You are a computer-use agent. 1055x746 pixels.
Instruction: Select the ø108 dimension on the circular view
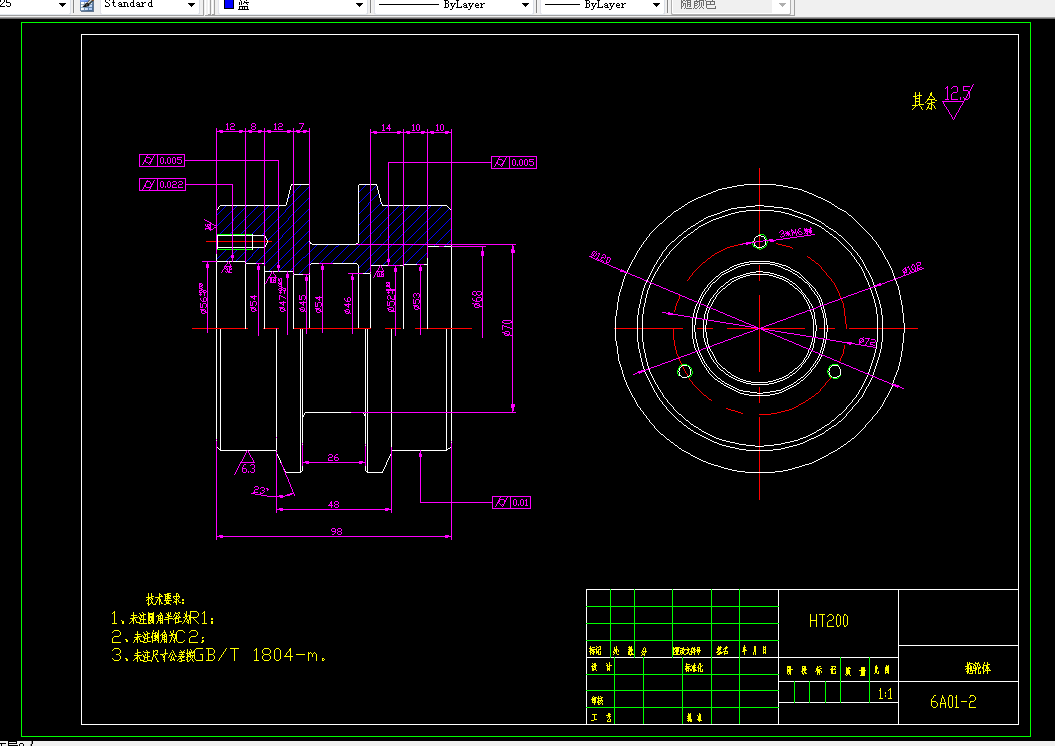(x=912, y=269)
